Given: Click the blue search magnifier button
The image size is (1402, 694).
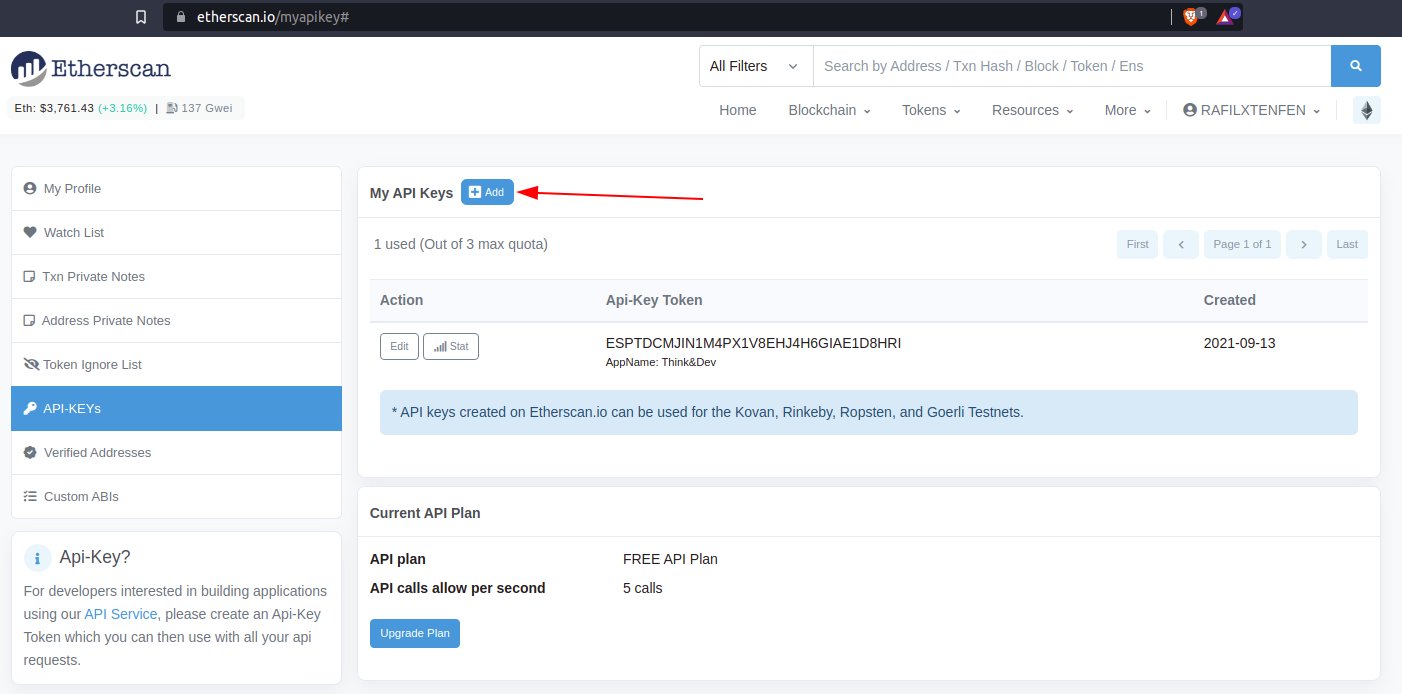Looking at the screenshot, I should 1356,66.
